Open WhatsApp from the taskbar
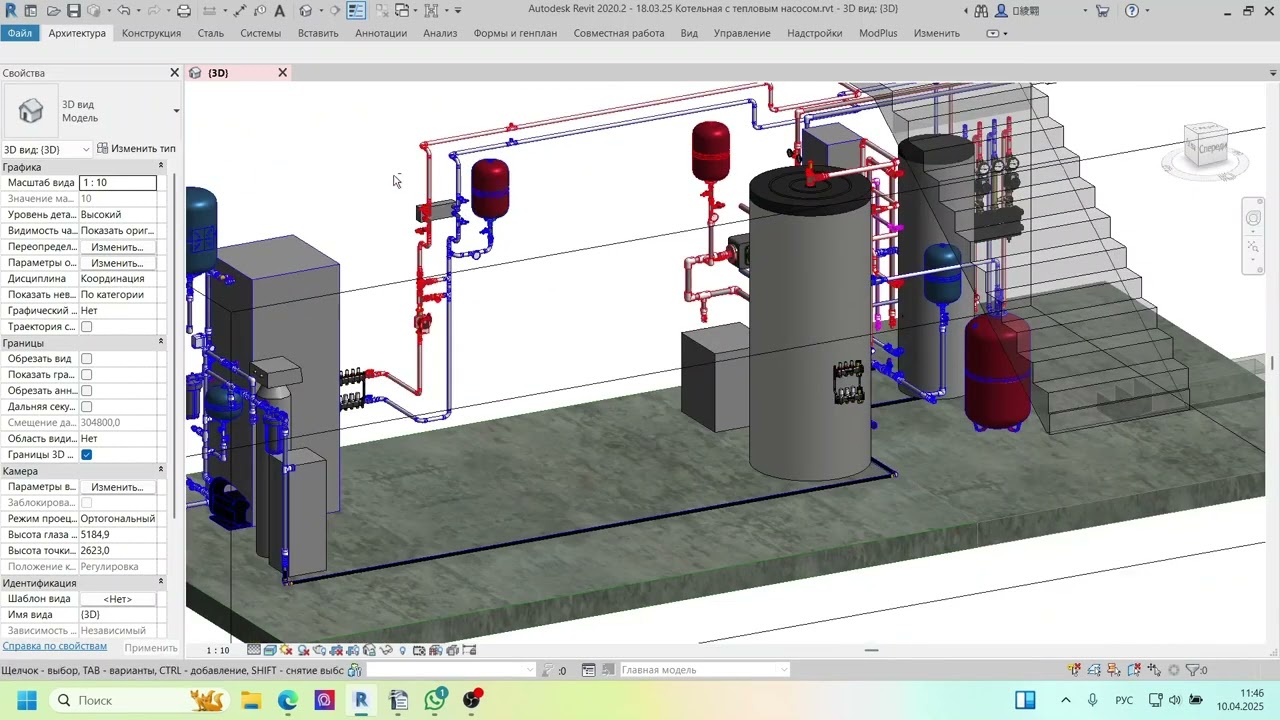This screenshot has width=1280, height=720. [435, 700]
